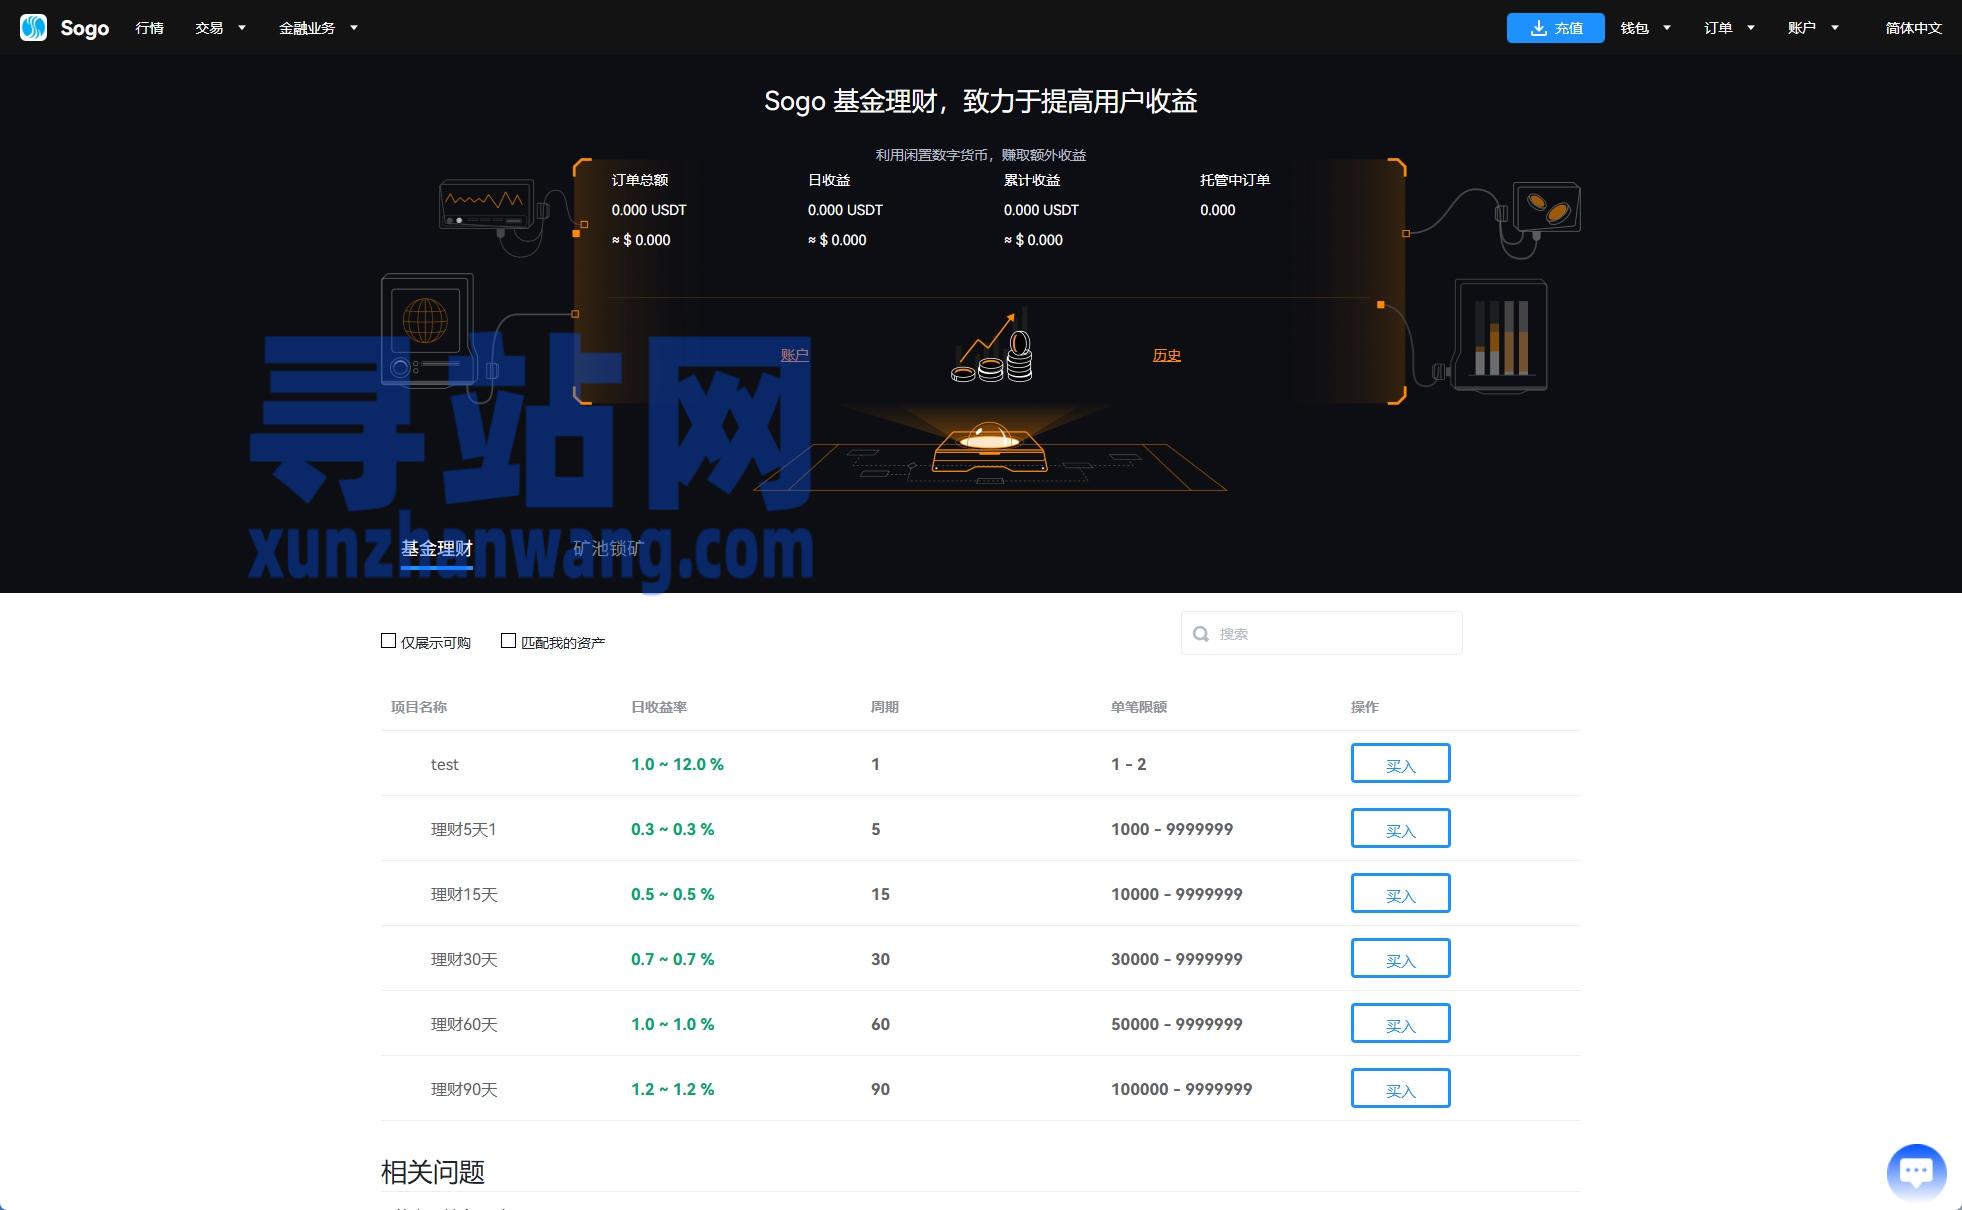This screenshot has width=1962, height=1210.
Task: Click the 累计收益 label
Action: [x=1032, y=180]
